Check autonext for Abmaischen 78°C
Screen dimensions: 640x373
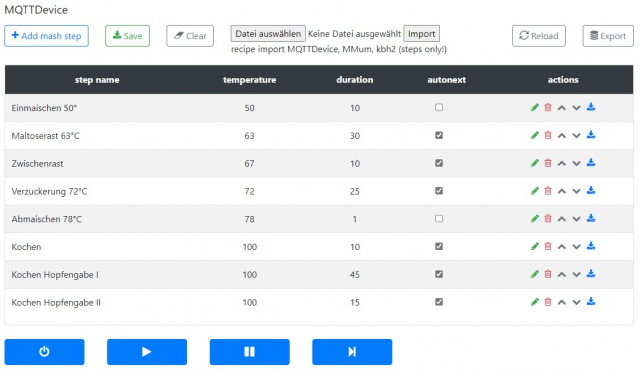(x=439, y=218)
